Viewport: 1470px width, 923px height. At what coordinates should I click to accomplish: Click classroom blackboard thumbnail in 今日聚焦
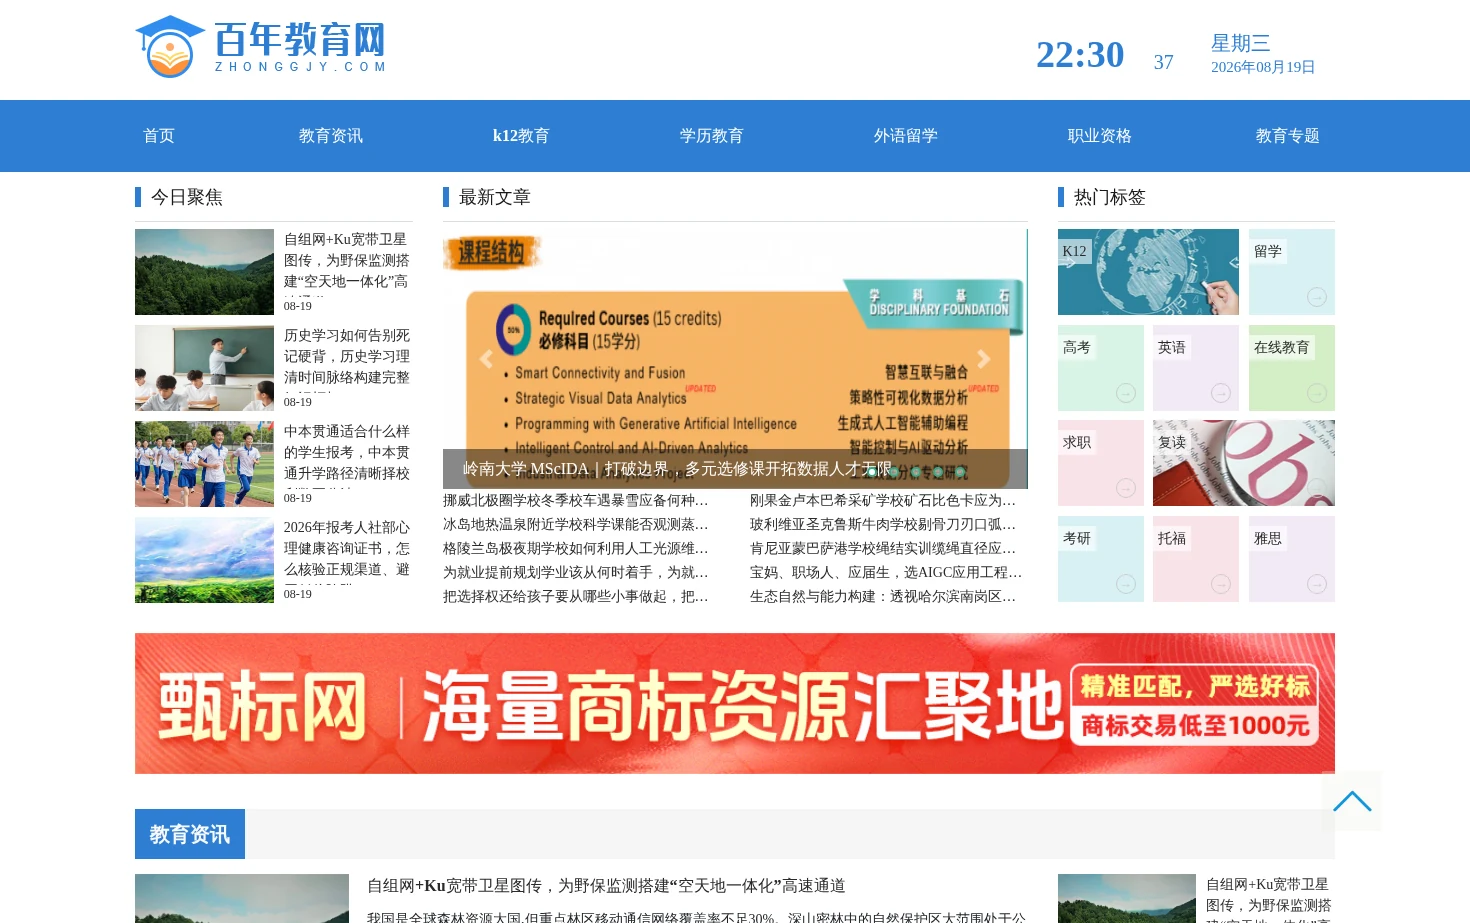click(204, 368)
